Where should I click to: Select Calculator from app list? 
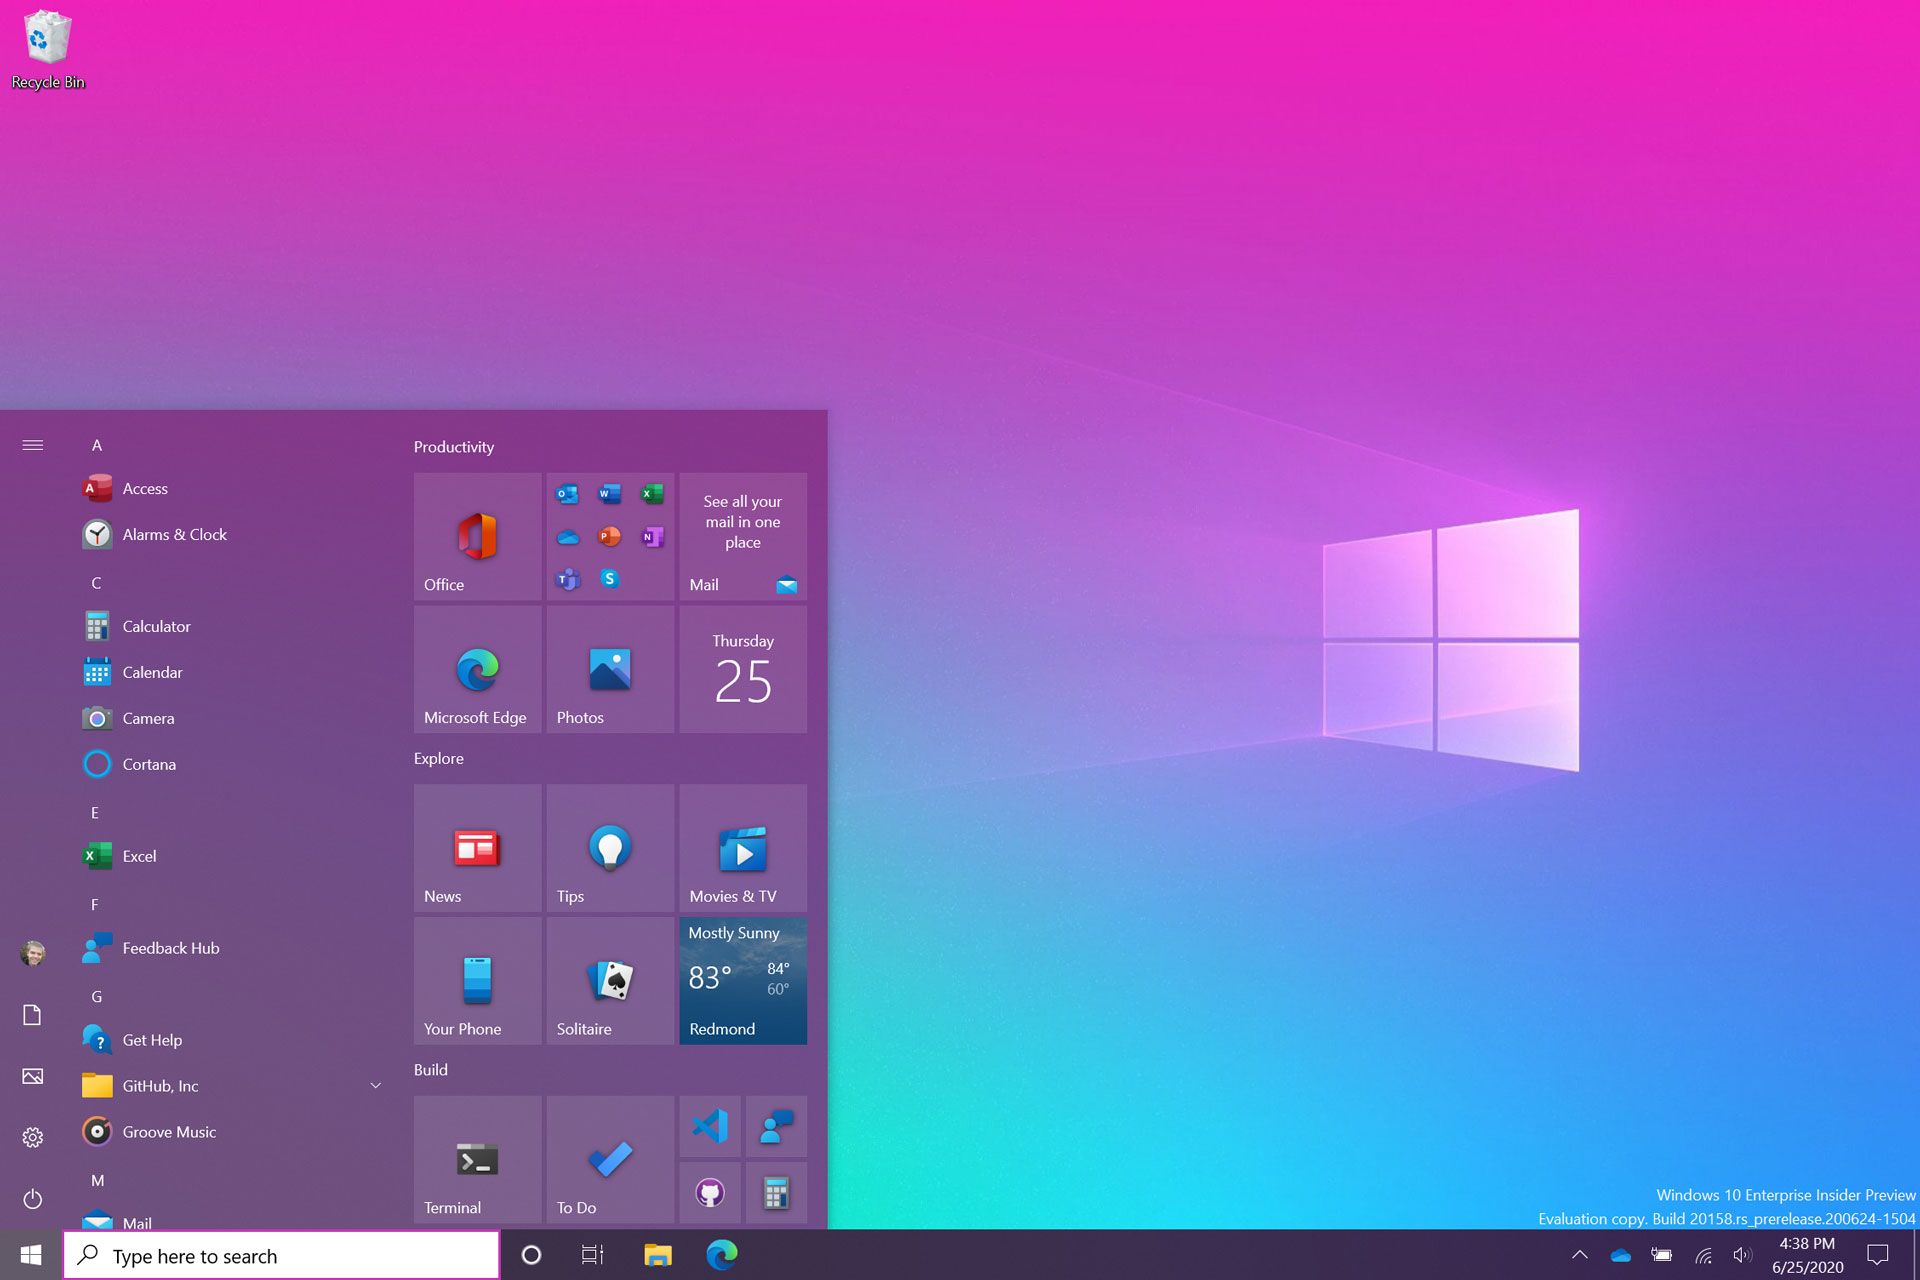coord(157,626)
